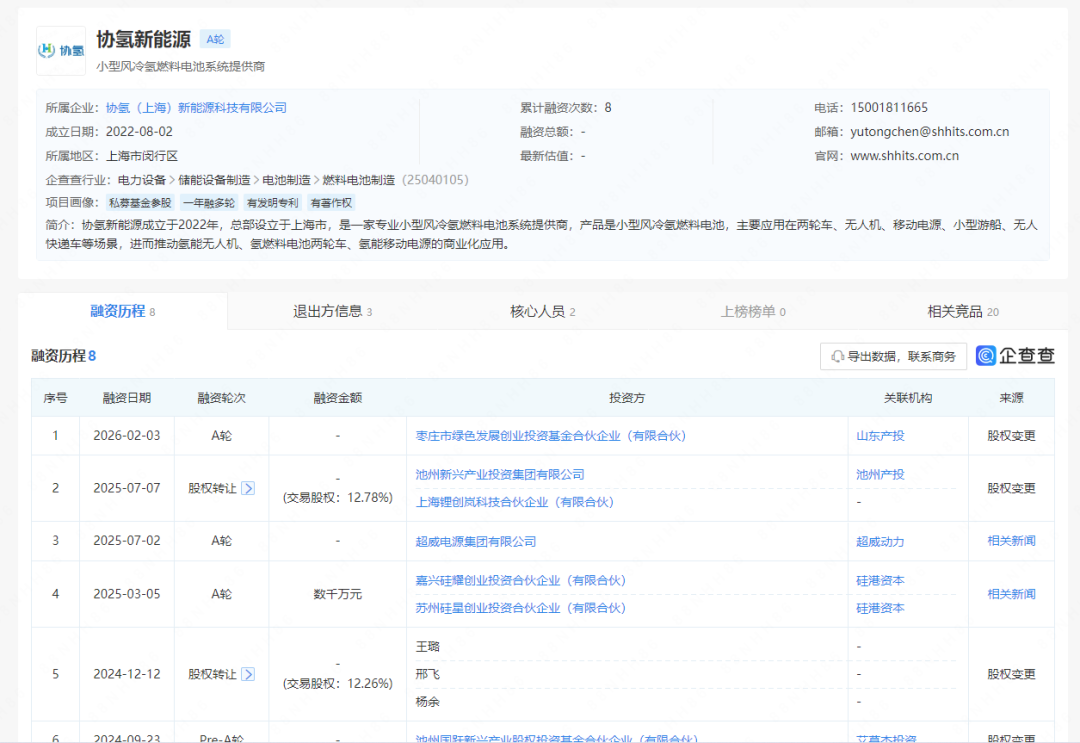Click the A轮 badge beside the company name
1080x743 pixels.
click(214, 39)
